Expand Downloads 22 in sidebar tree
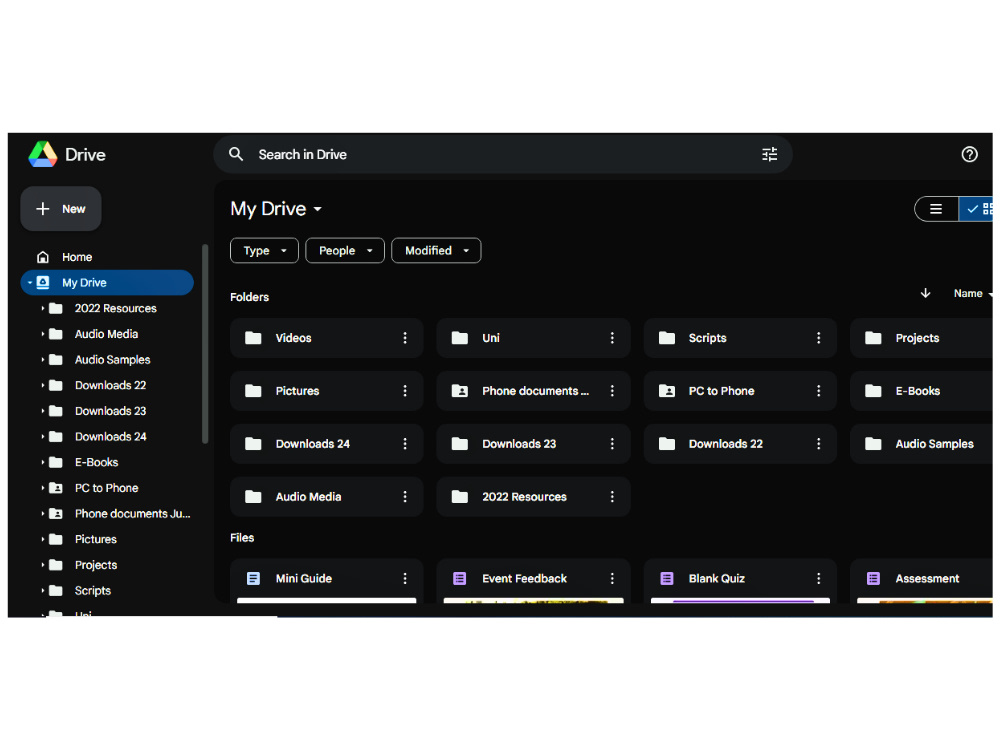Viewport: 1000px width, 750px height. pos(43,385)
